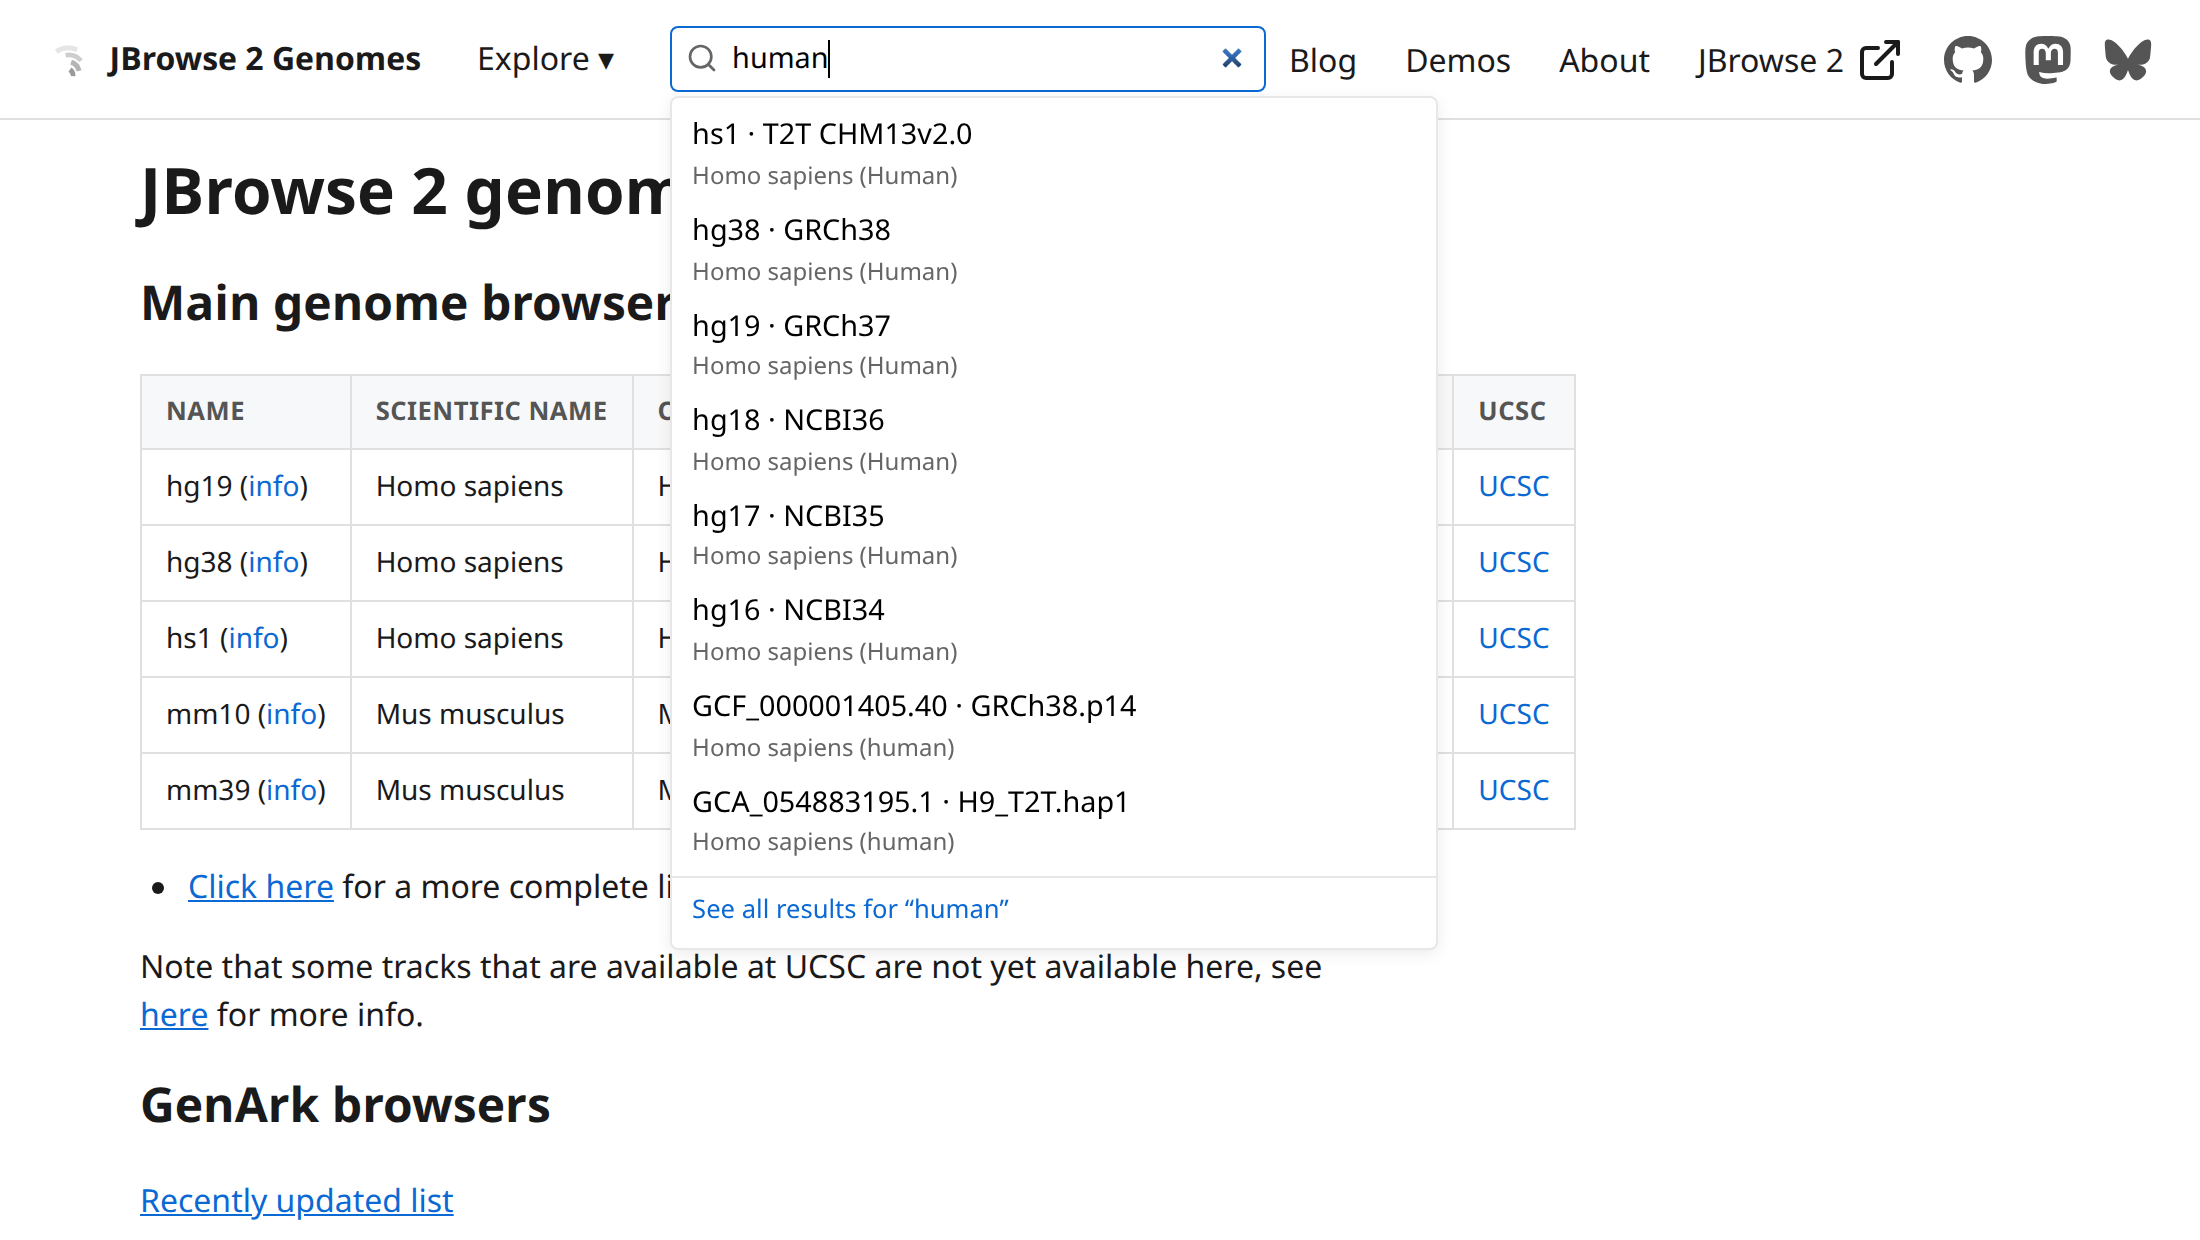Open the GitHub icon link

tap(1967, 60)
